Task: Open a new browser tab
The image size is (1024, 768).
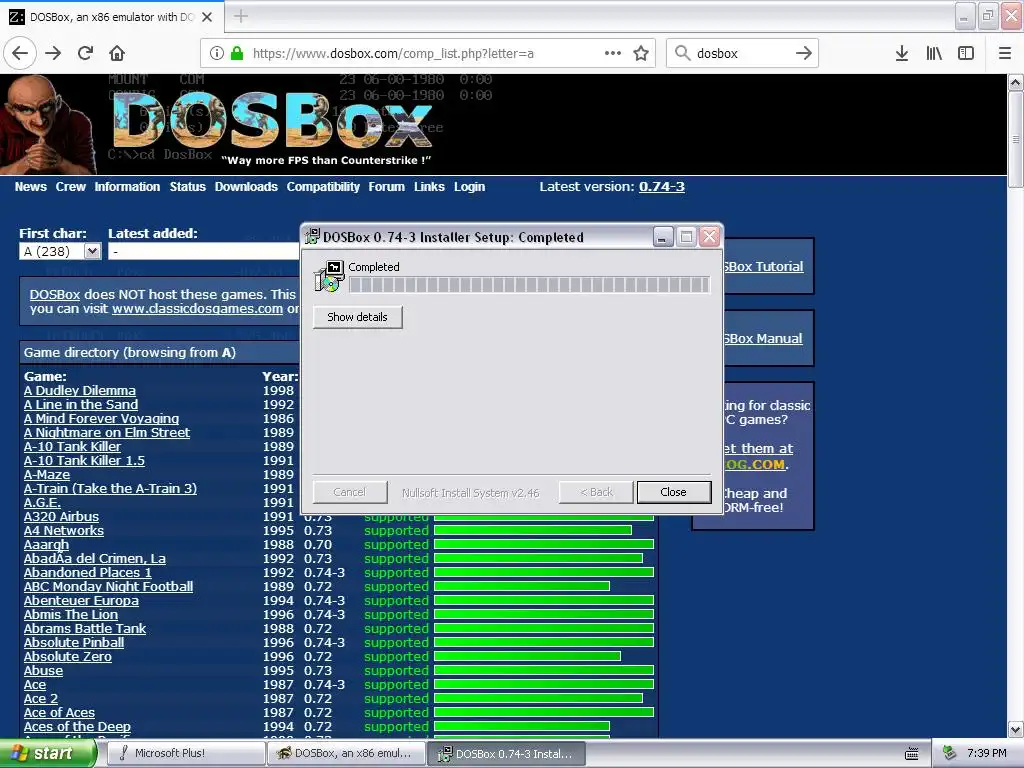Action: tap(240, 16)
